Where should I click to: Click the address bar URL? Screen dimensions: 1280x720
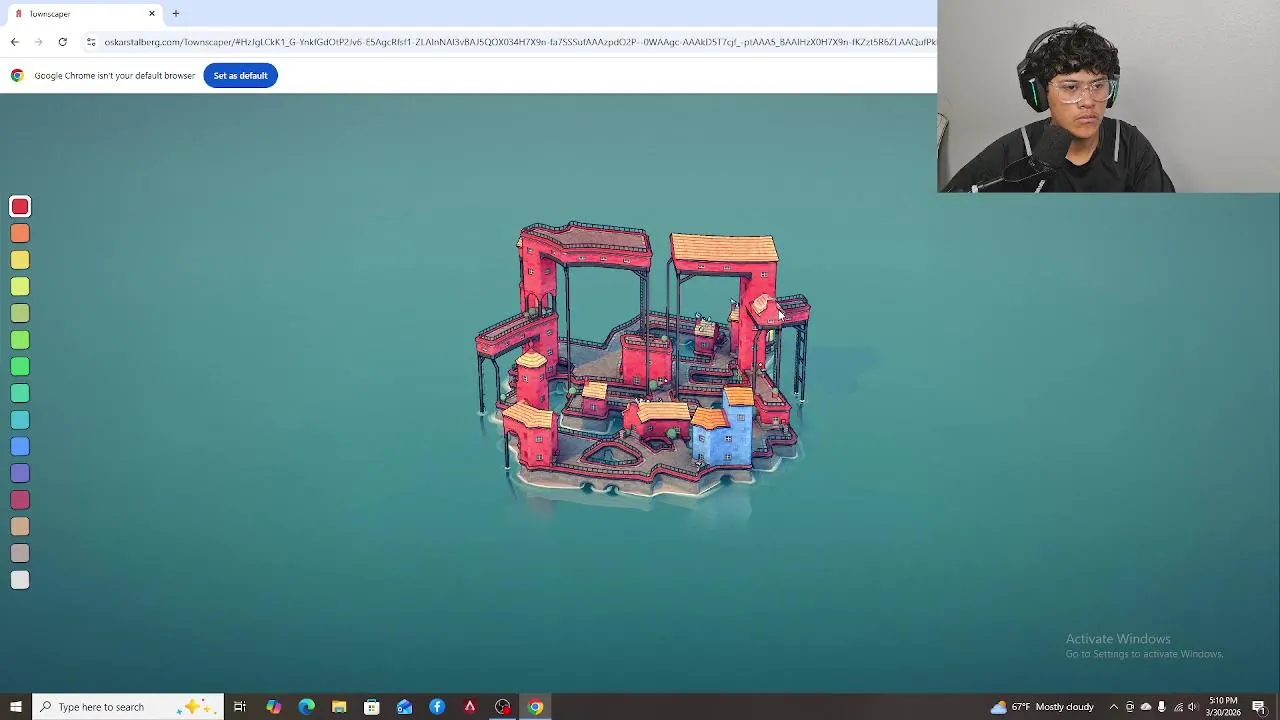(x=520, y=42)
